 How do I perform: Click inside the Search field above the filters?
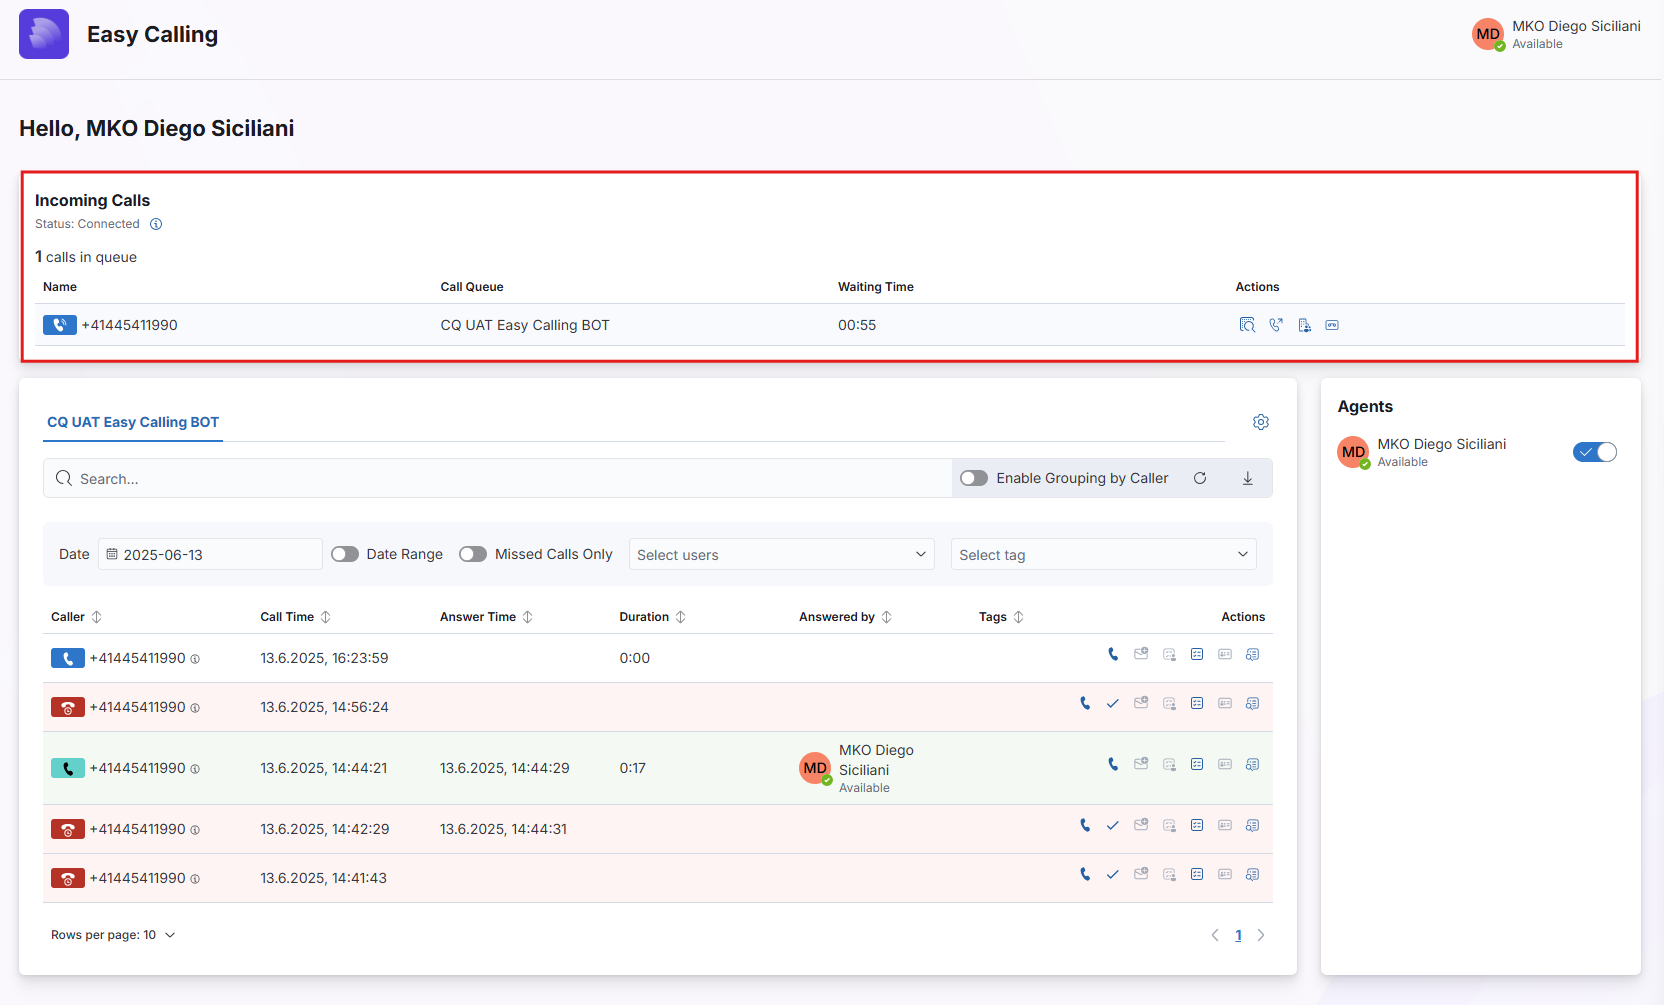(400, 478)
